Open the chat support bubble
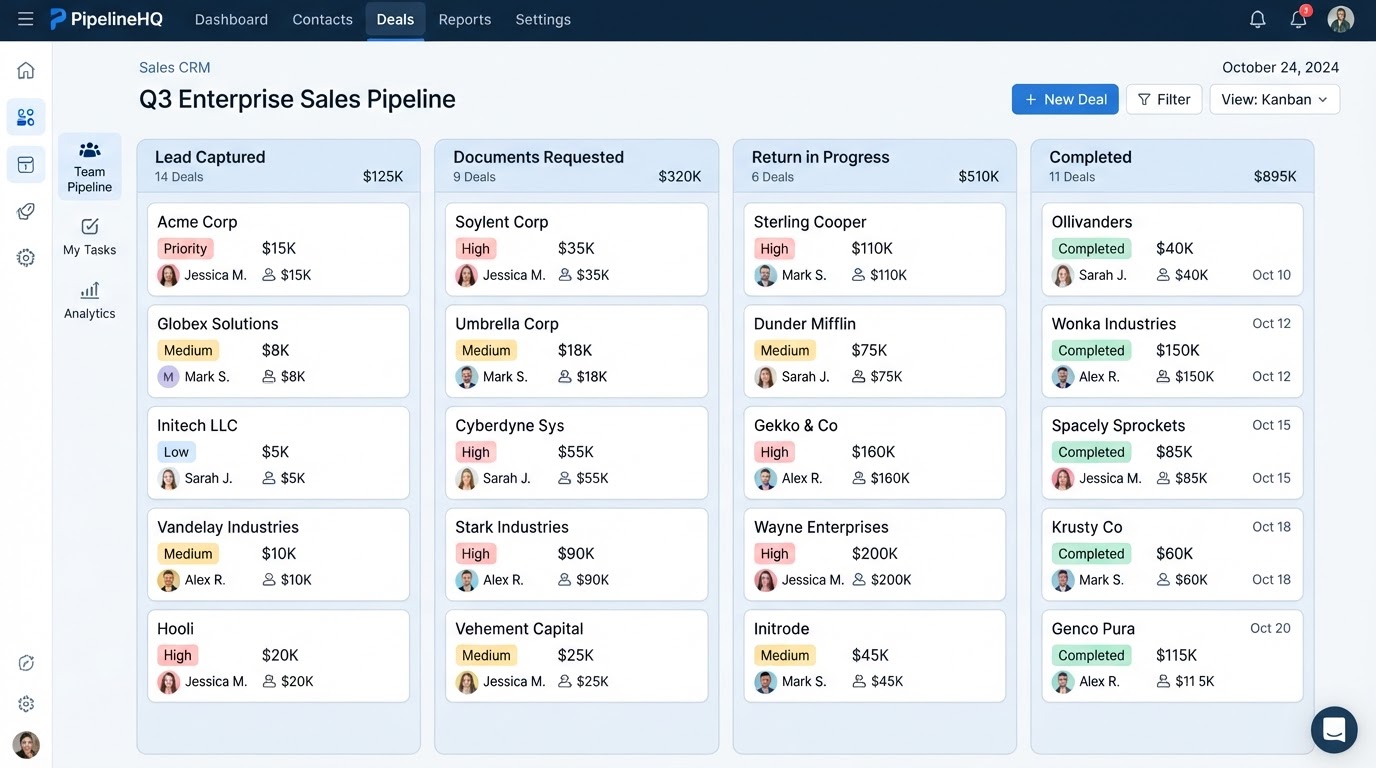The image size is (1376, 768). pyautogui.click(x=1334, y=730)
